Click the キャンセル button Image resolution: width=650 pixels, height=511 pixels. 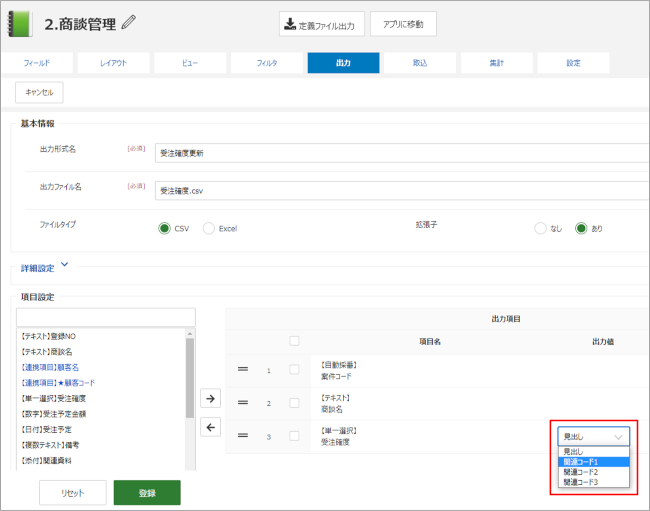[39, 92]
